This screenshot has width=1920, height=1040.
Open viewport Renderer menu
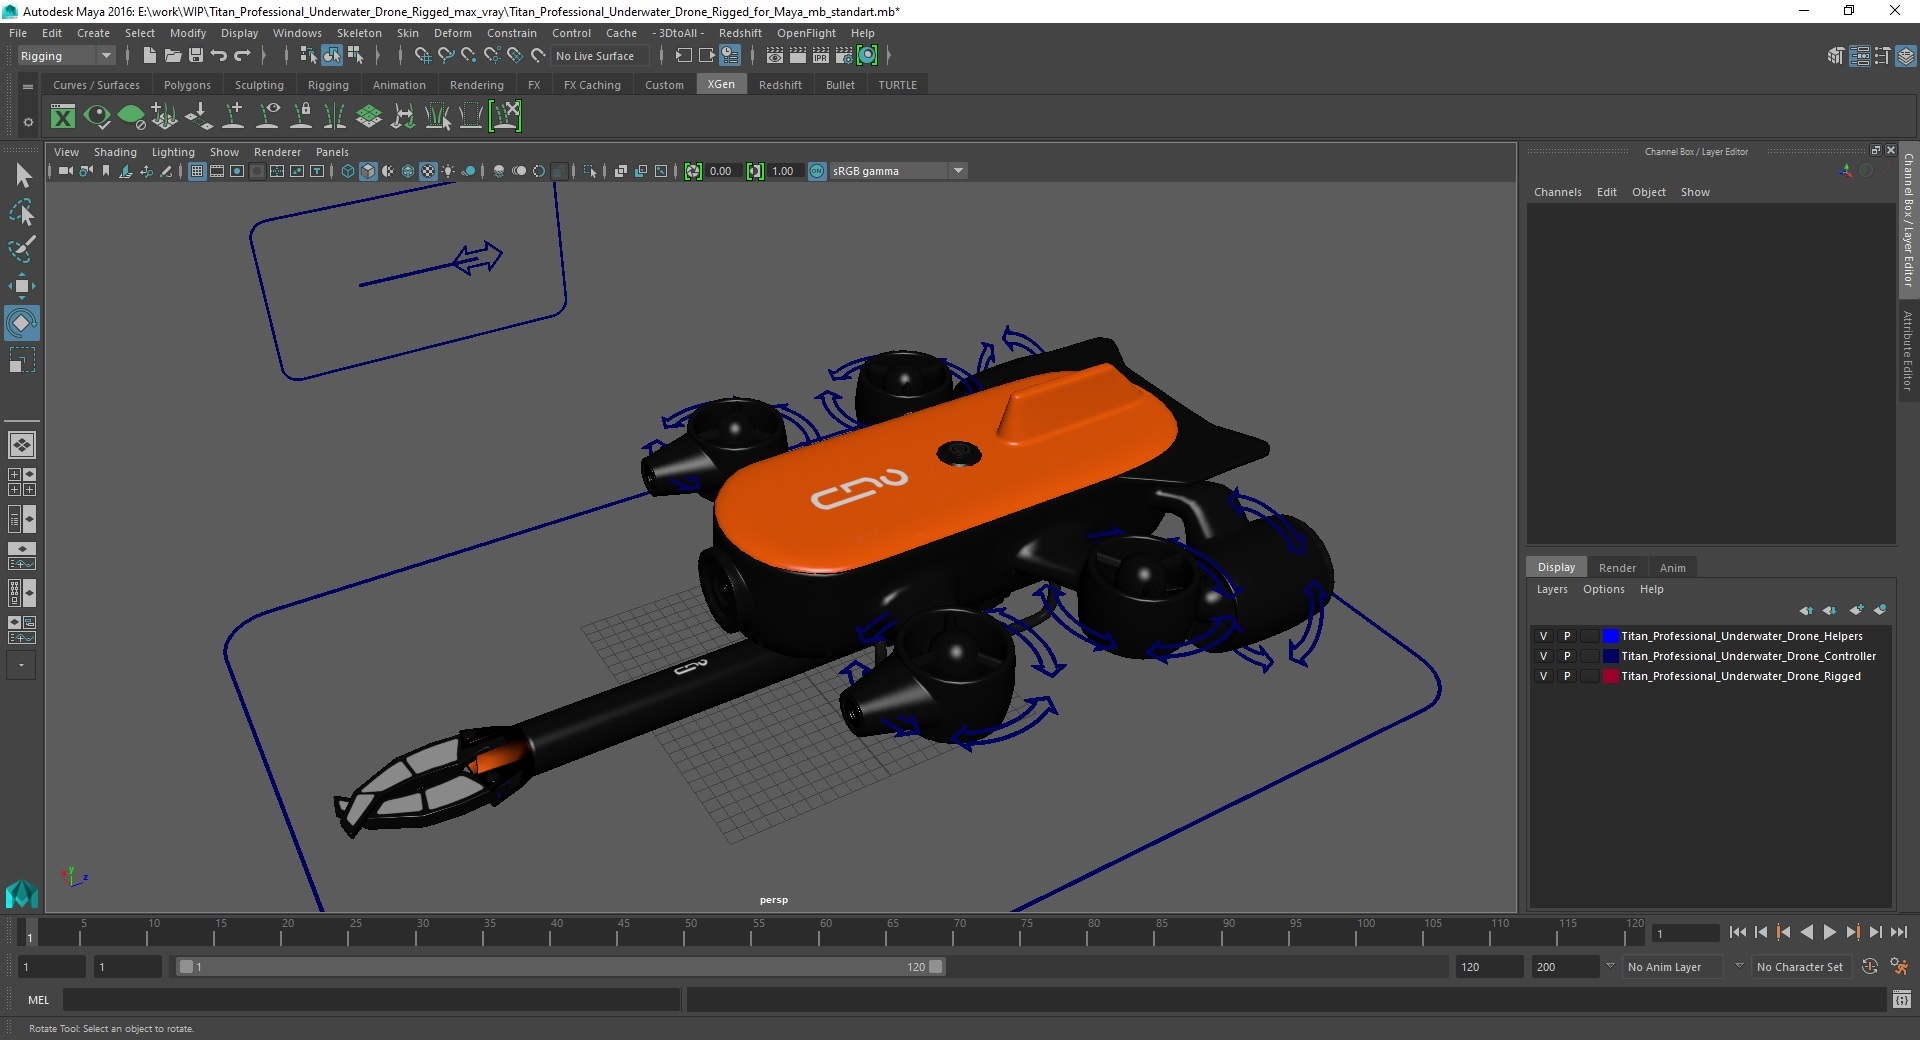(277, 152)
